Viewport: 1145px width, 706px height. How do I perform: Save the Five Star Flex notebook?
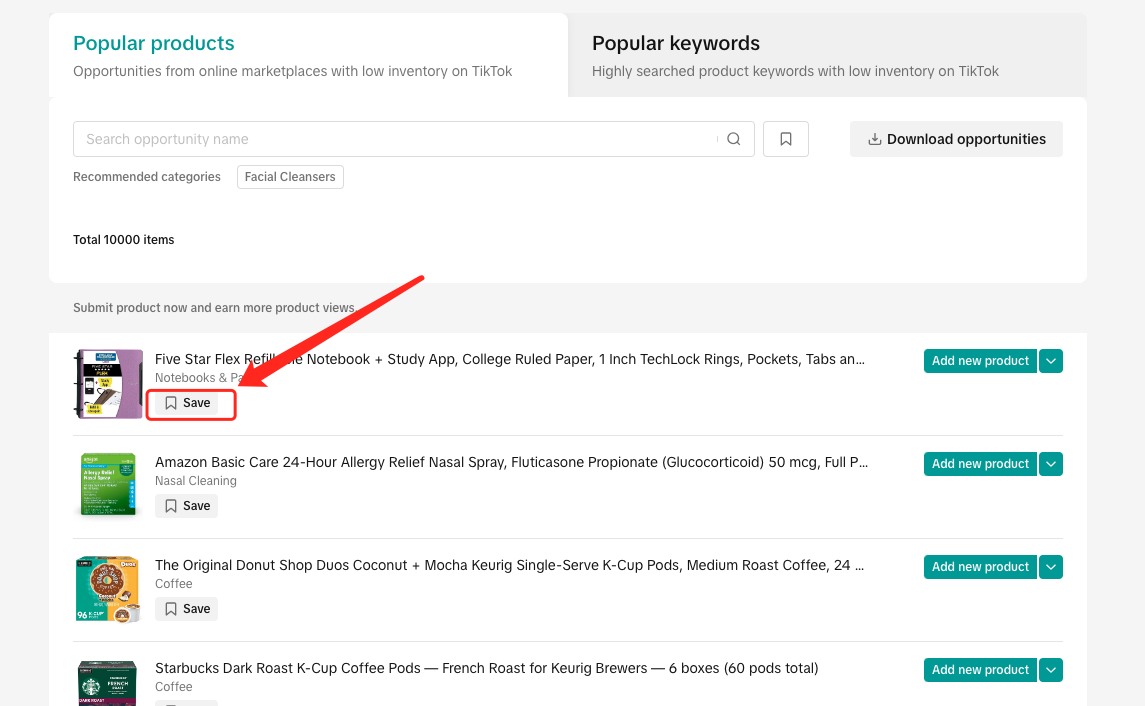point(187,403)
